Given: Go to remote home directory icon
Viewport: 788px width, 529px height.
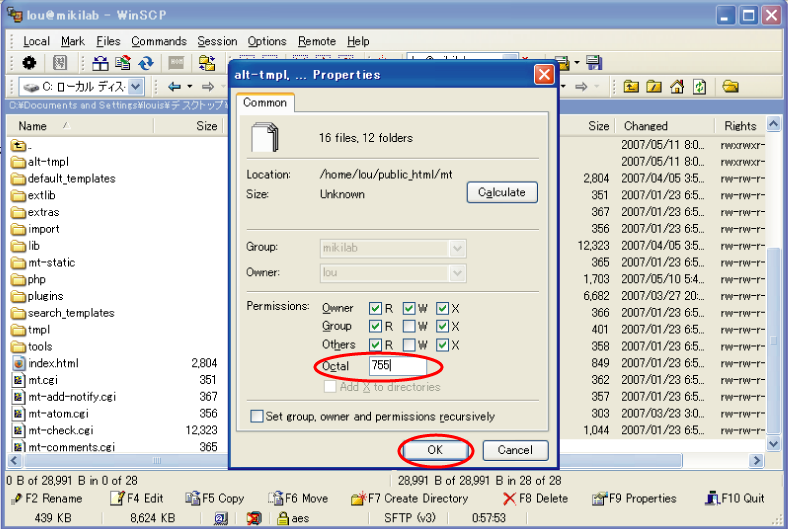Looking at the screenshot, I should (677, 86).
